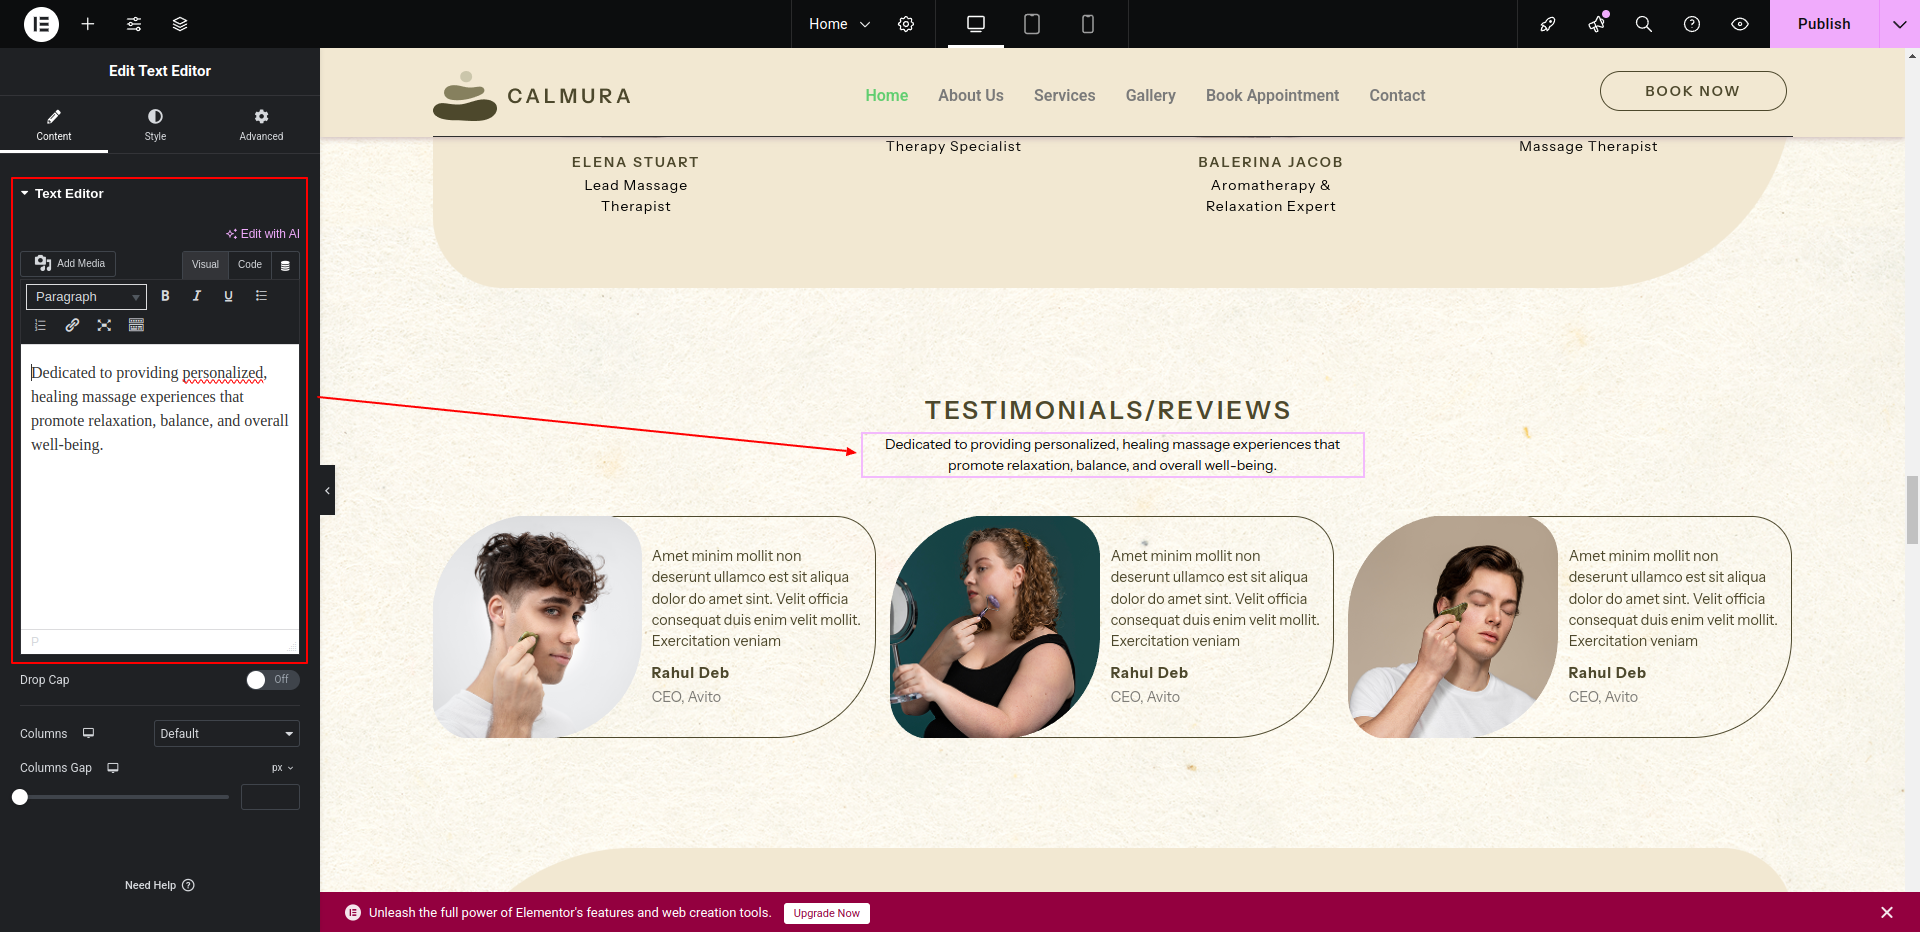Open the Finder search icon
The width and height of the screenshot is (1920, 932).
1643,24
